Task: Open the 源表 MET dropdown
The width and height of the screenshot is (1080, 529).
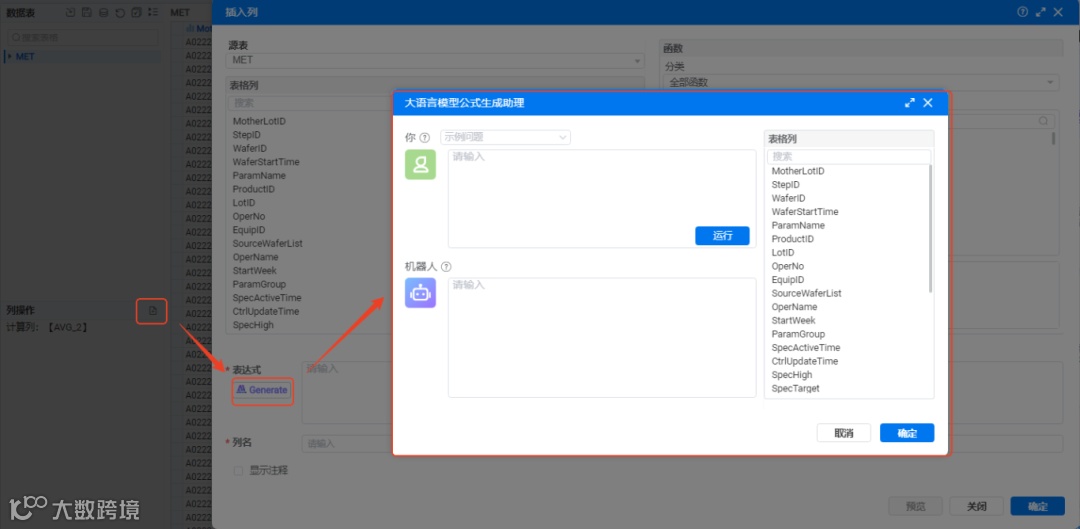Action: pyautogui.click(x=435, y=61)
